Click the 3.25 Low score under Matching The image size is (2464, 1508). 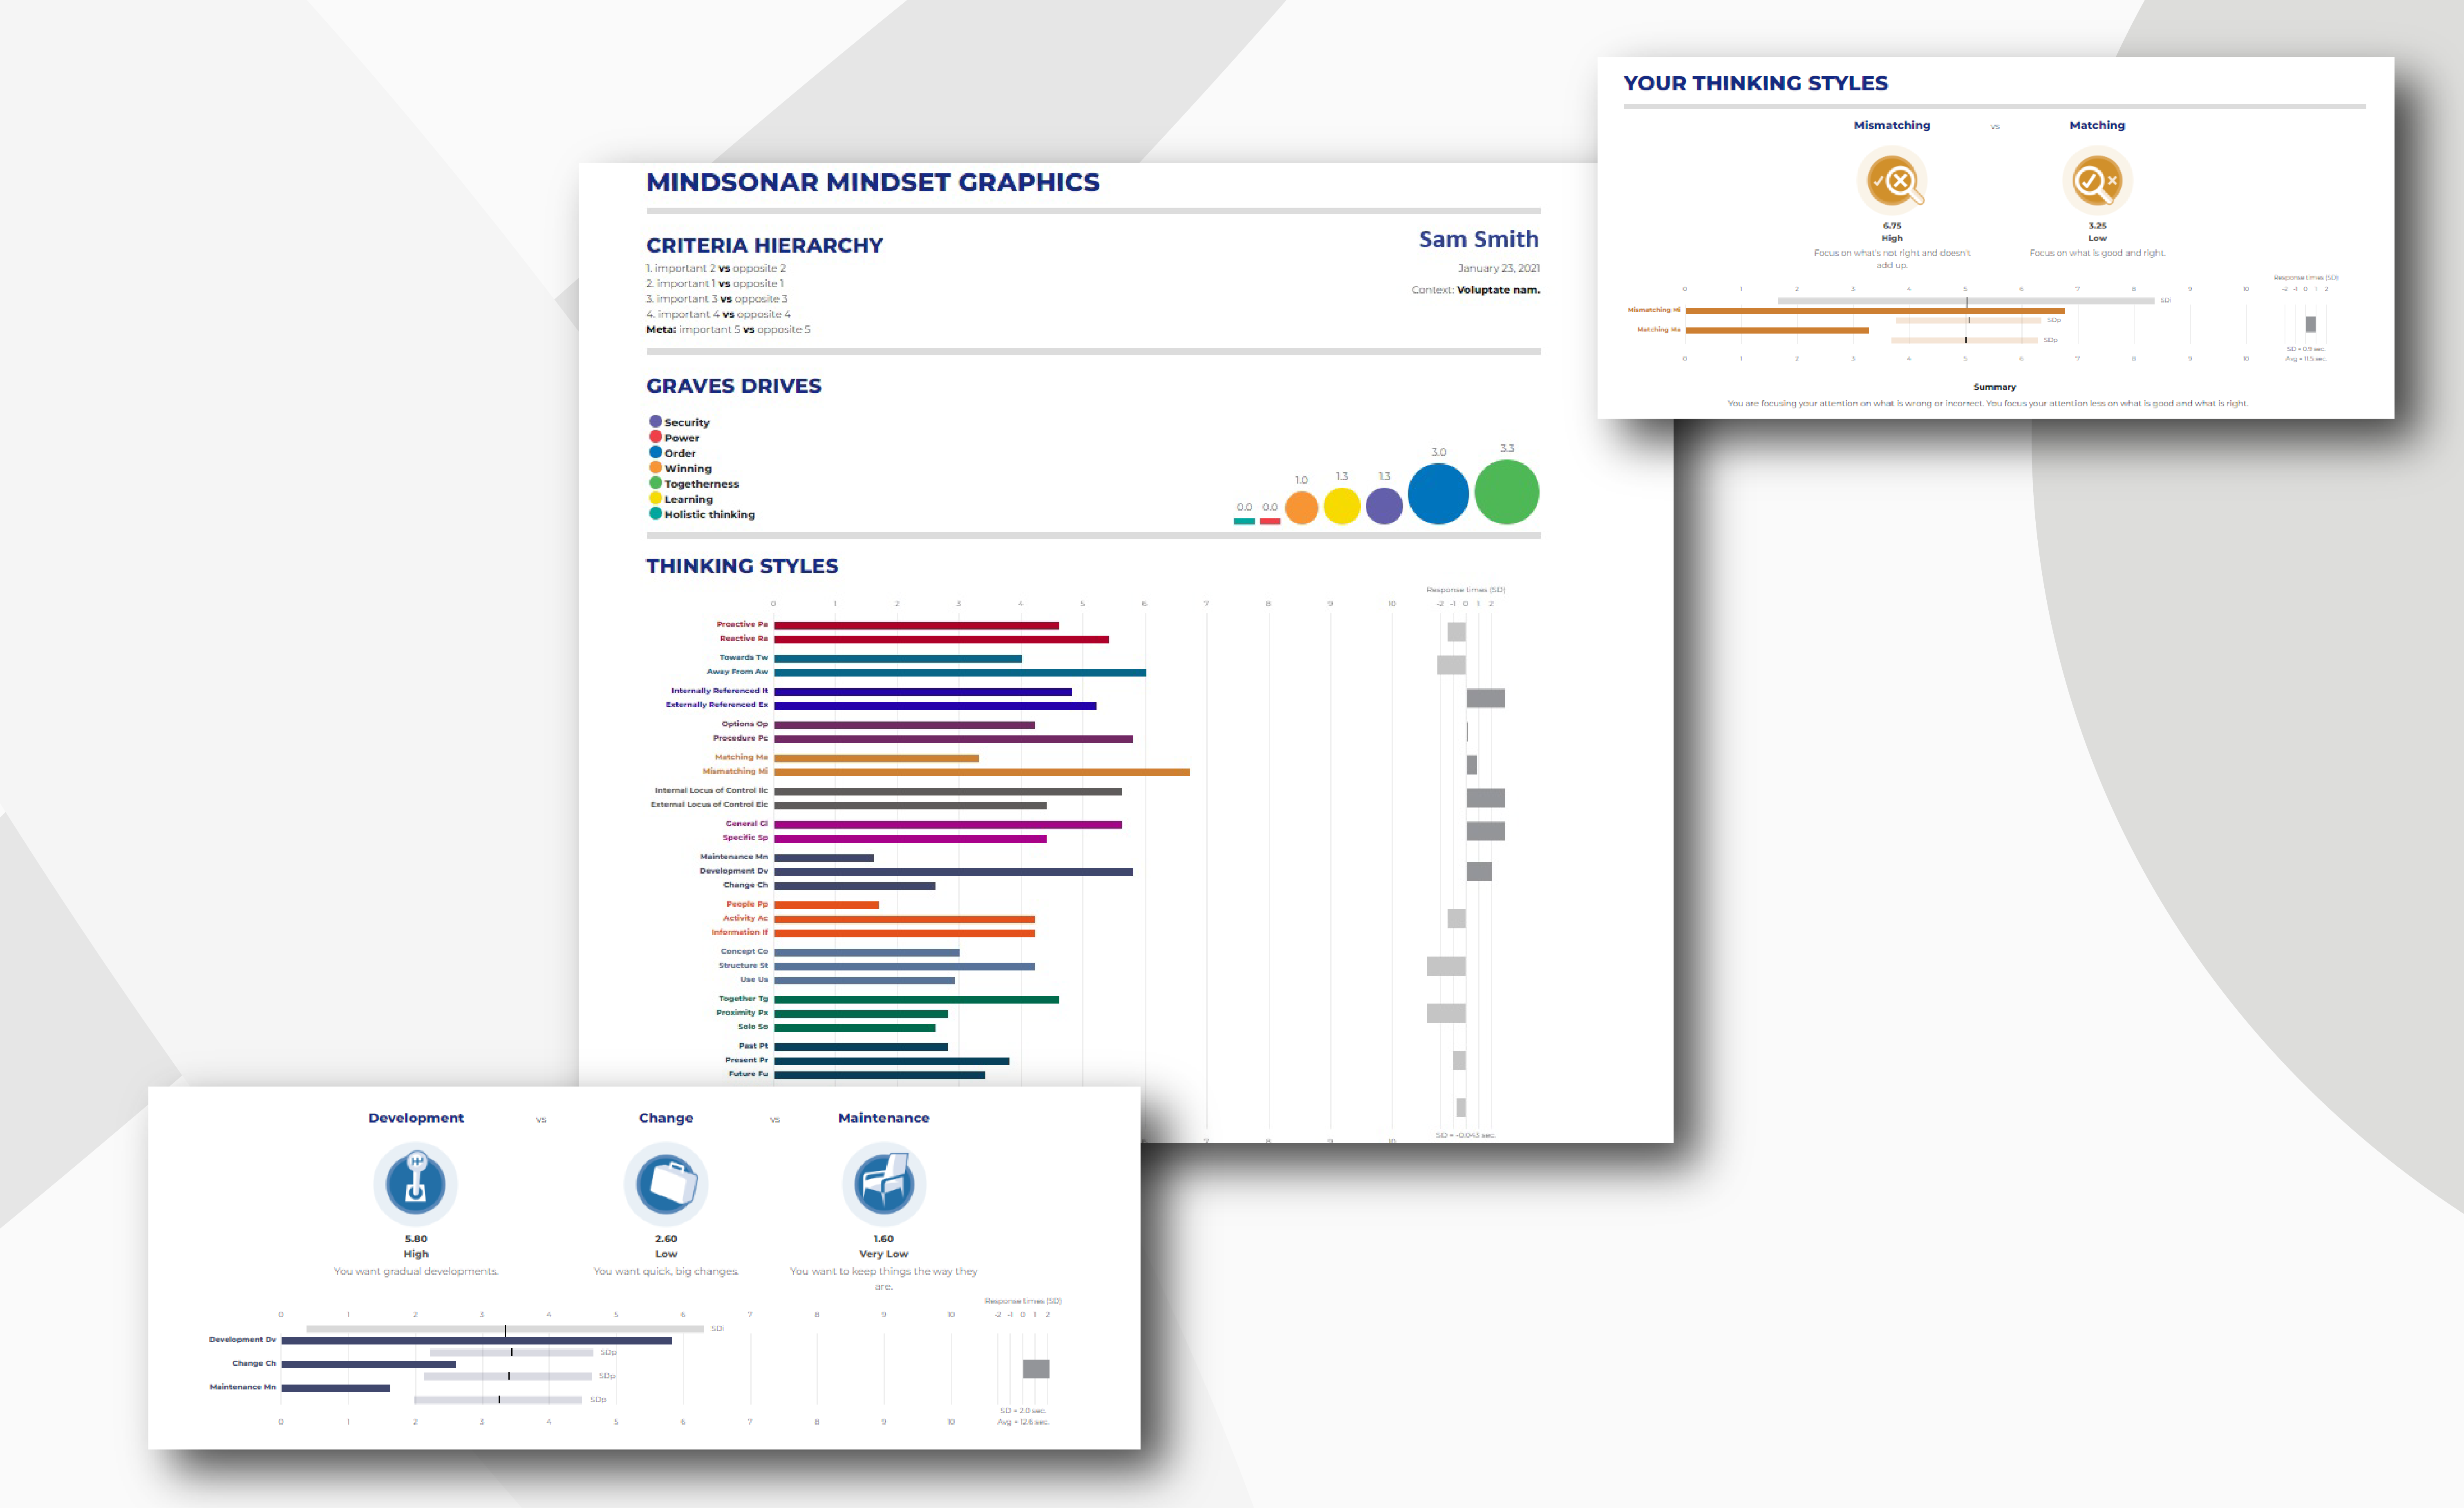[2097, 232]
